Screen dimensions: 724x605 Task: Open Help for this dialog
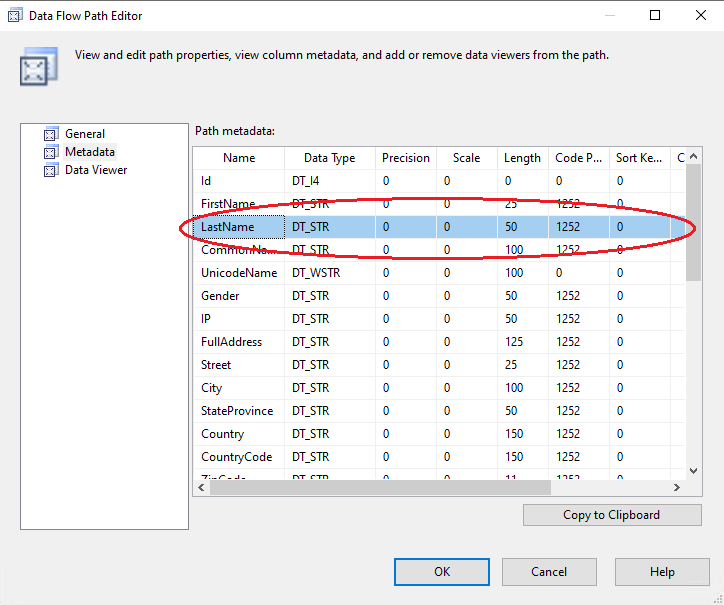pyautogui.click(x=662, y=572)
